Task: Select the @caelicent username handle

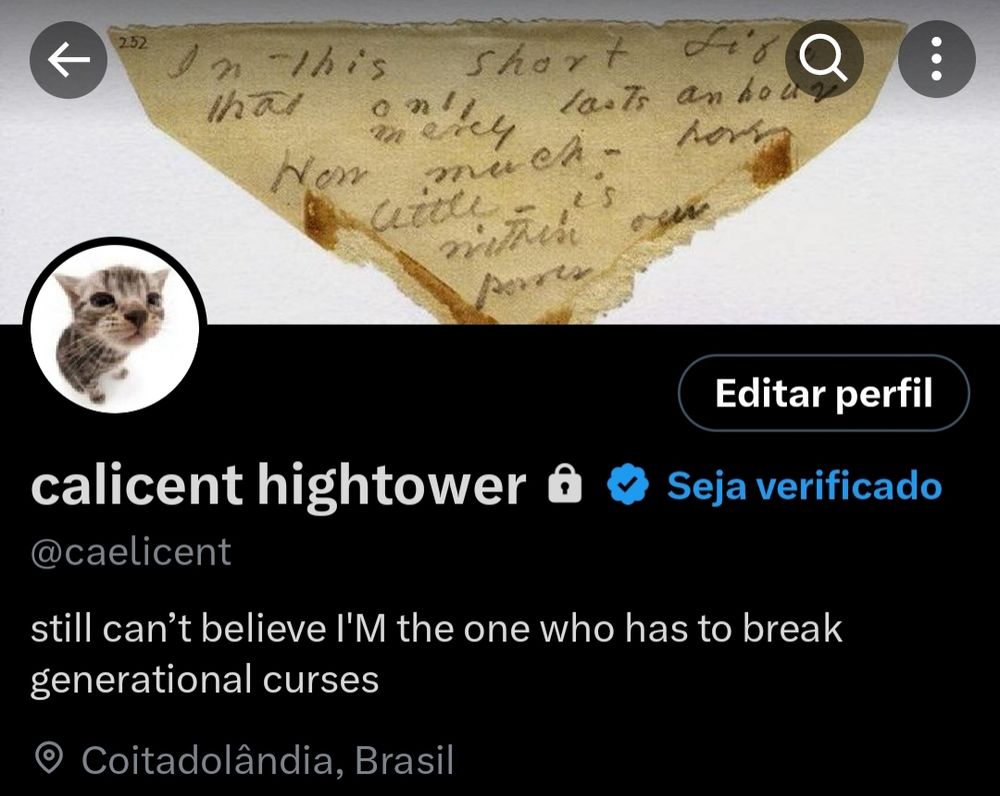Action: tap(131, 552)
